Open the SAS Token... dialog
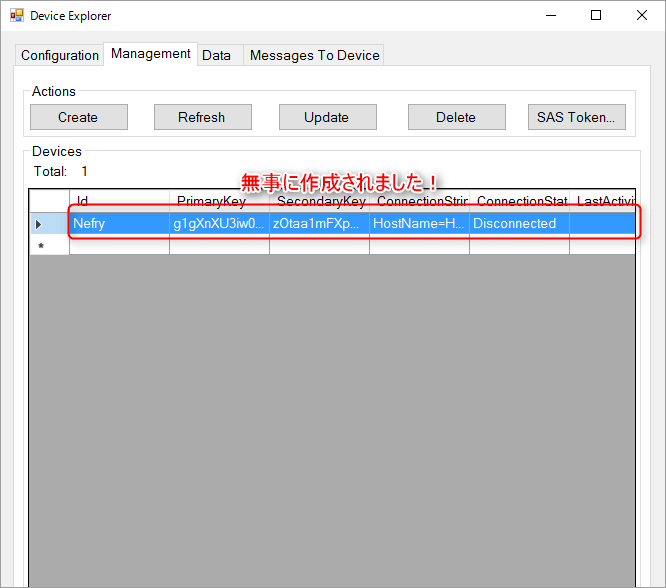This screenshot has width=666, height=588. 577,117
